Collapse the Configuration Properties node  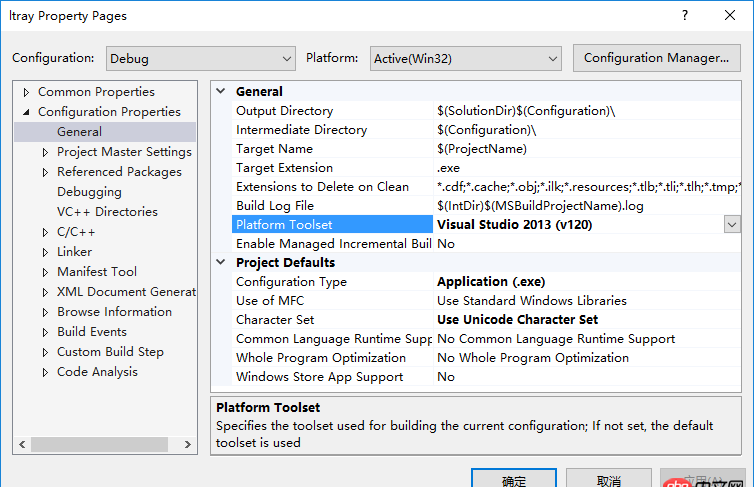26,112
